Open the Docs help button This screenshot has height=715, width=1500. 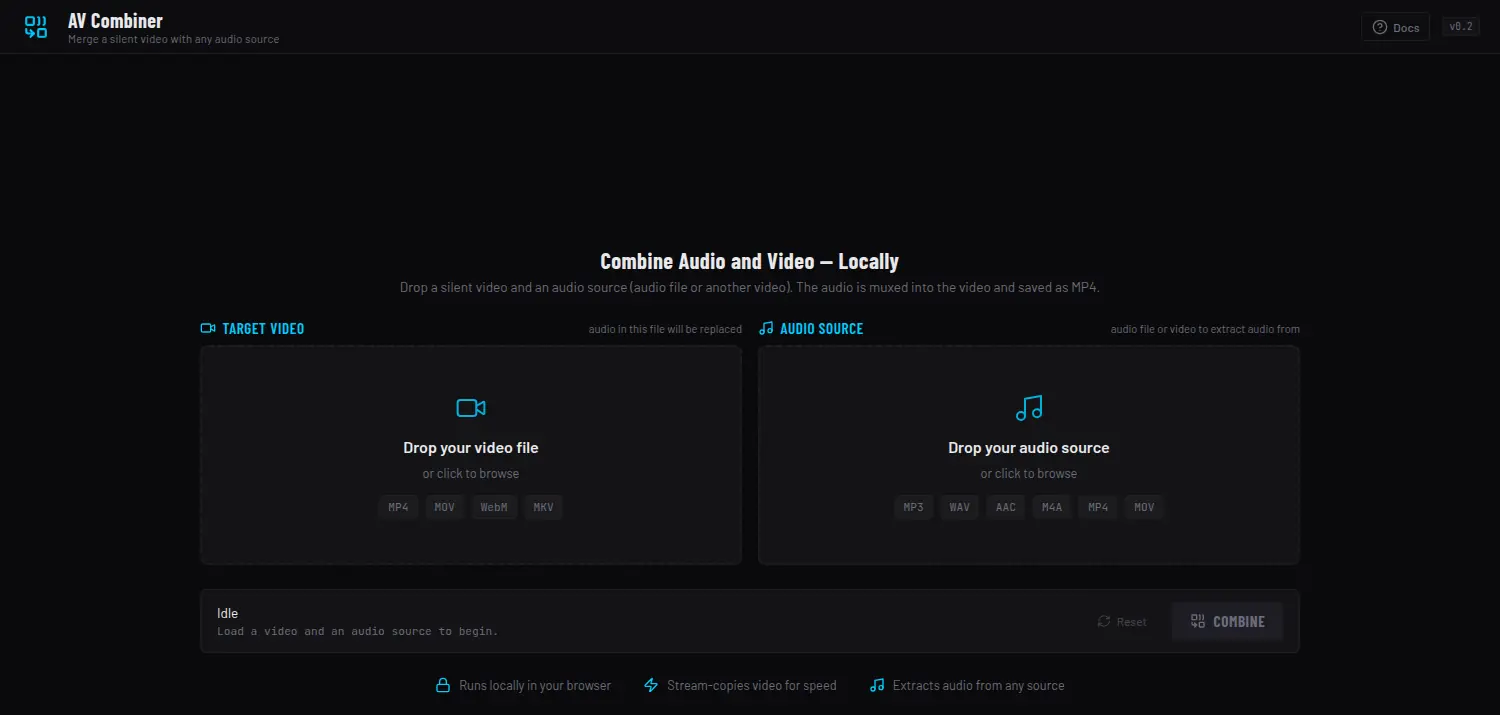coord(1395,27)
